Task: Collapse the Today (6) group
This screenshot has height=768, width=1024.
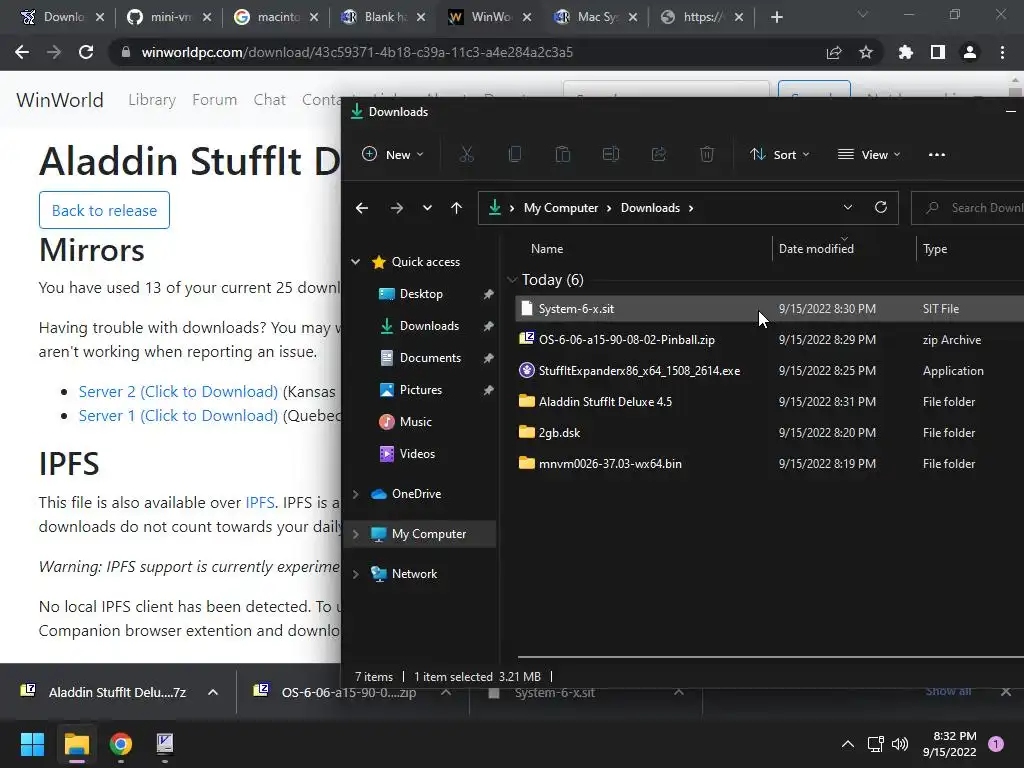Action: pyautogui.click(x=512, y=280)
